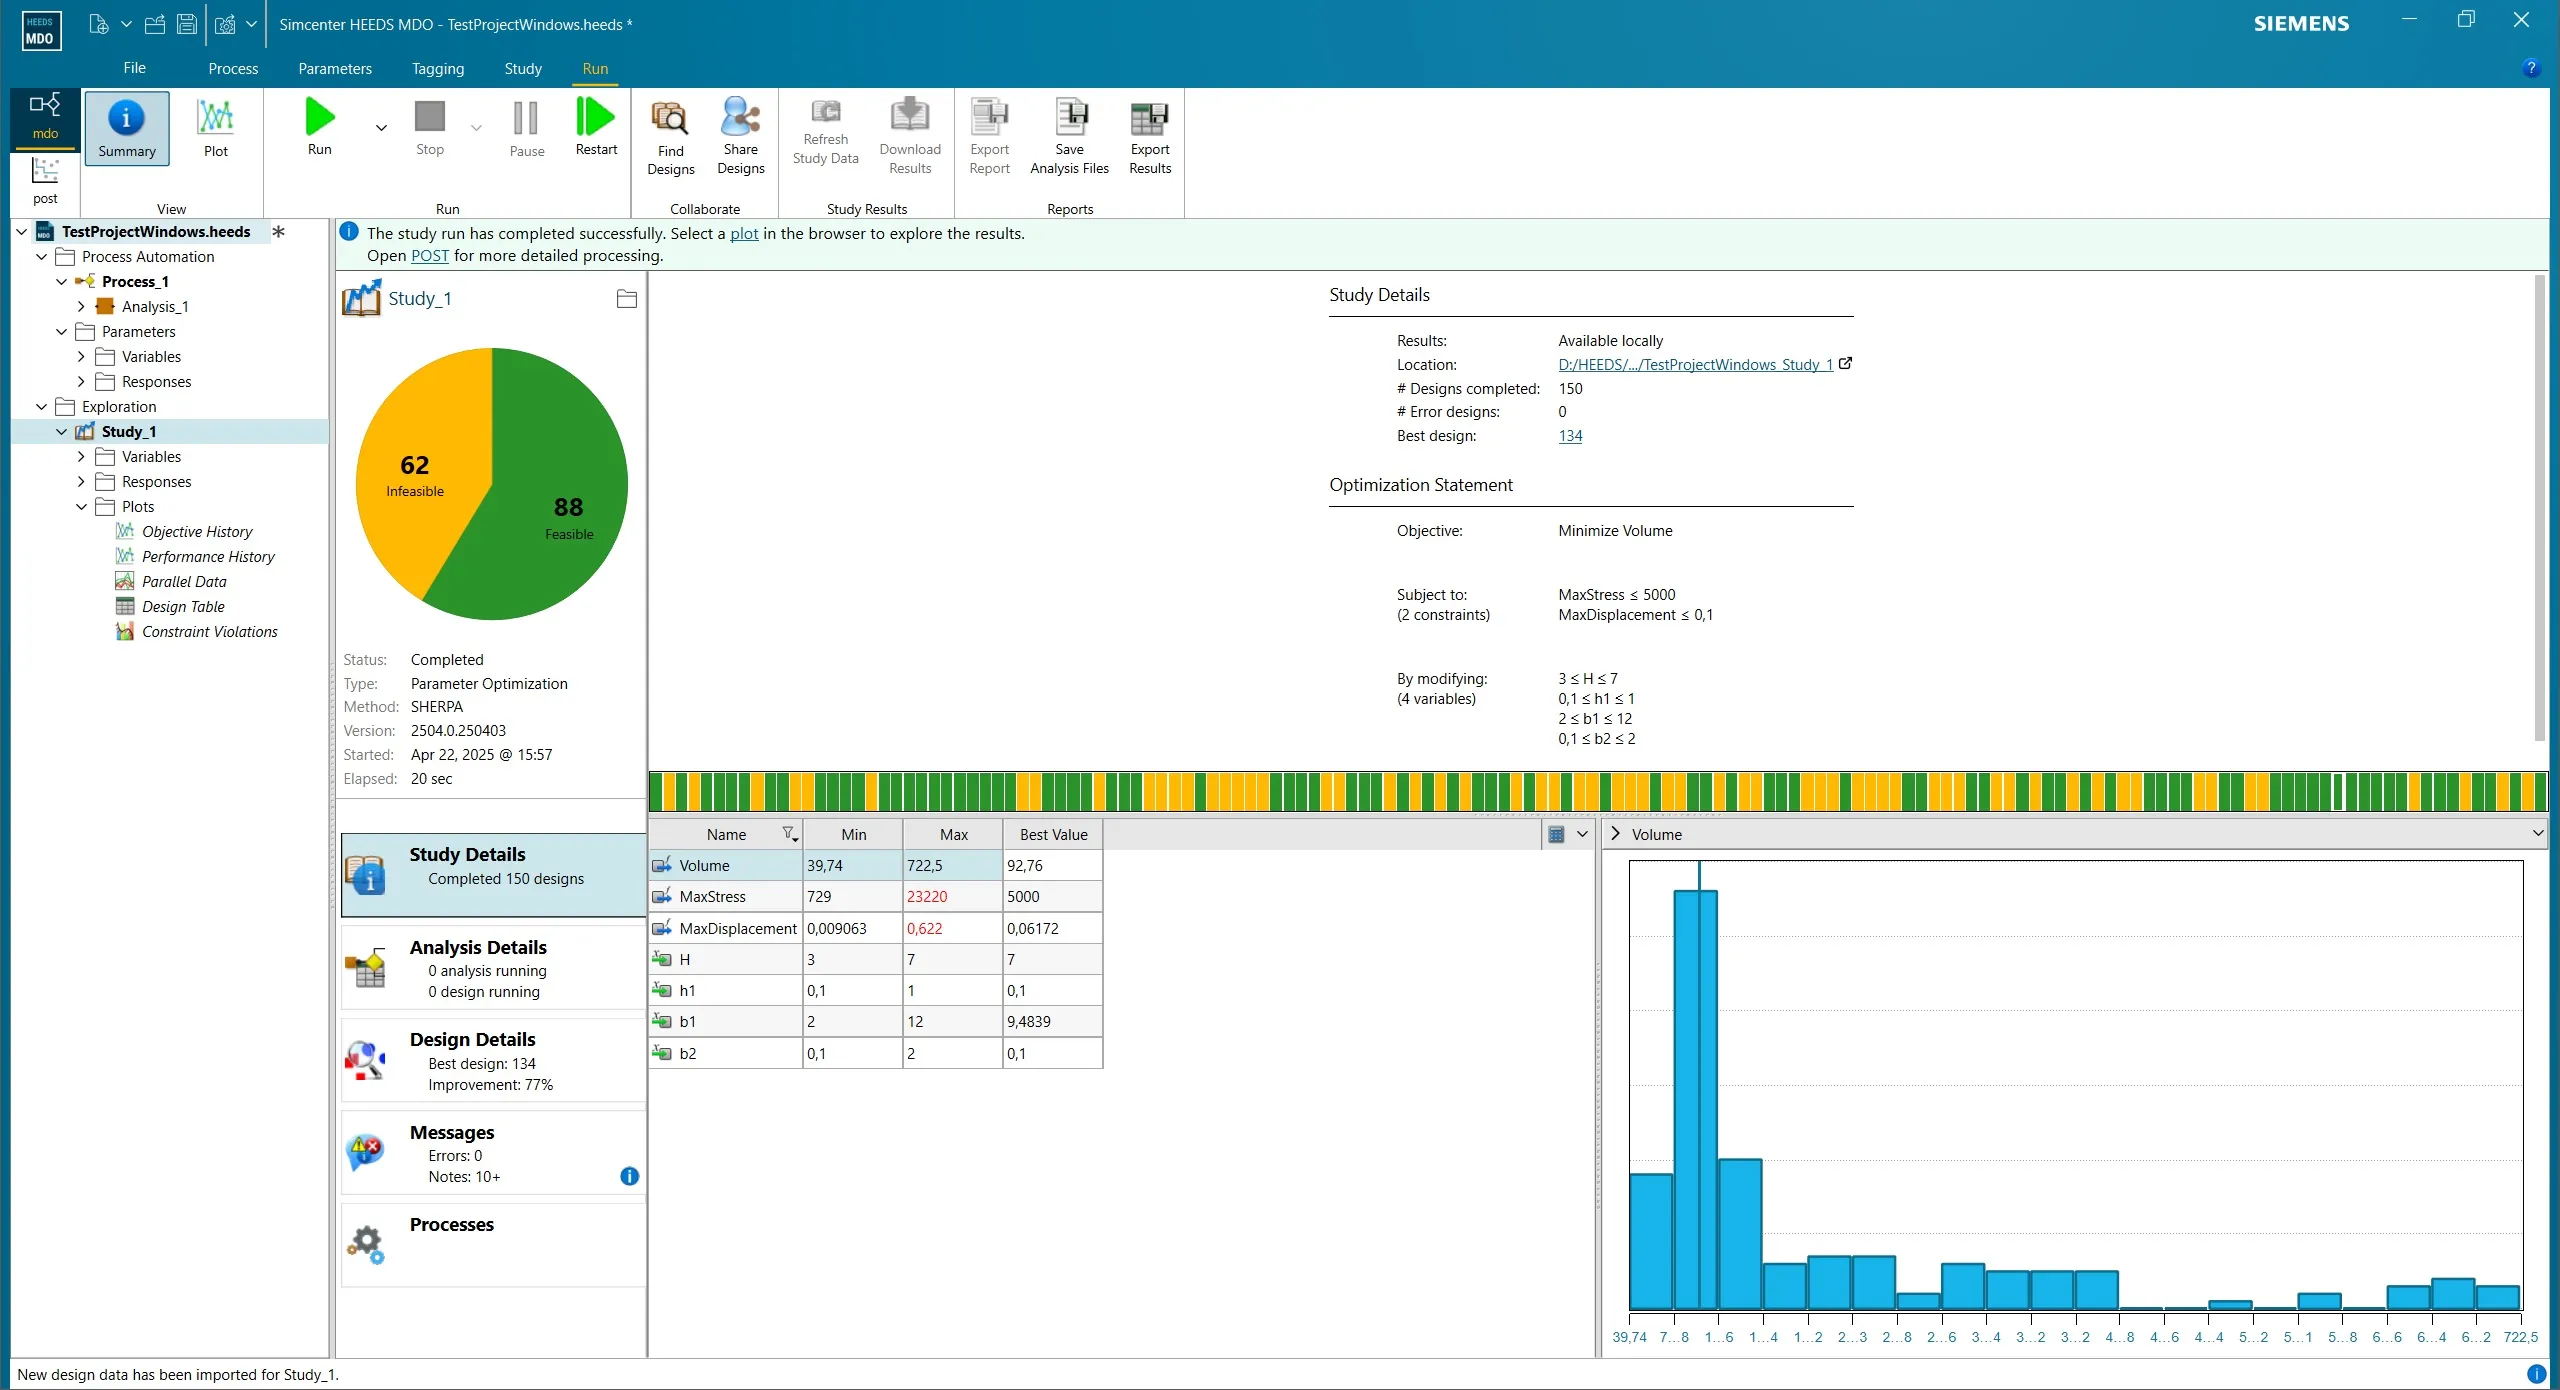This screenshot has width=2560, height=1390.
Task: Switch to the Process tab
Action: click(x=233, y=68)
